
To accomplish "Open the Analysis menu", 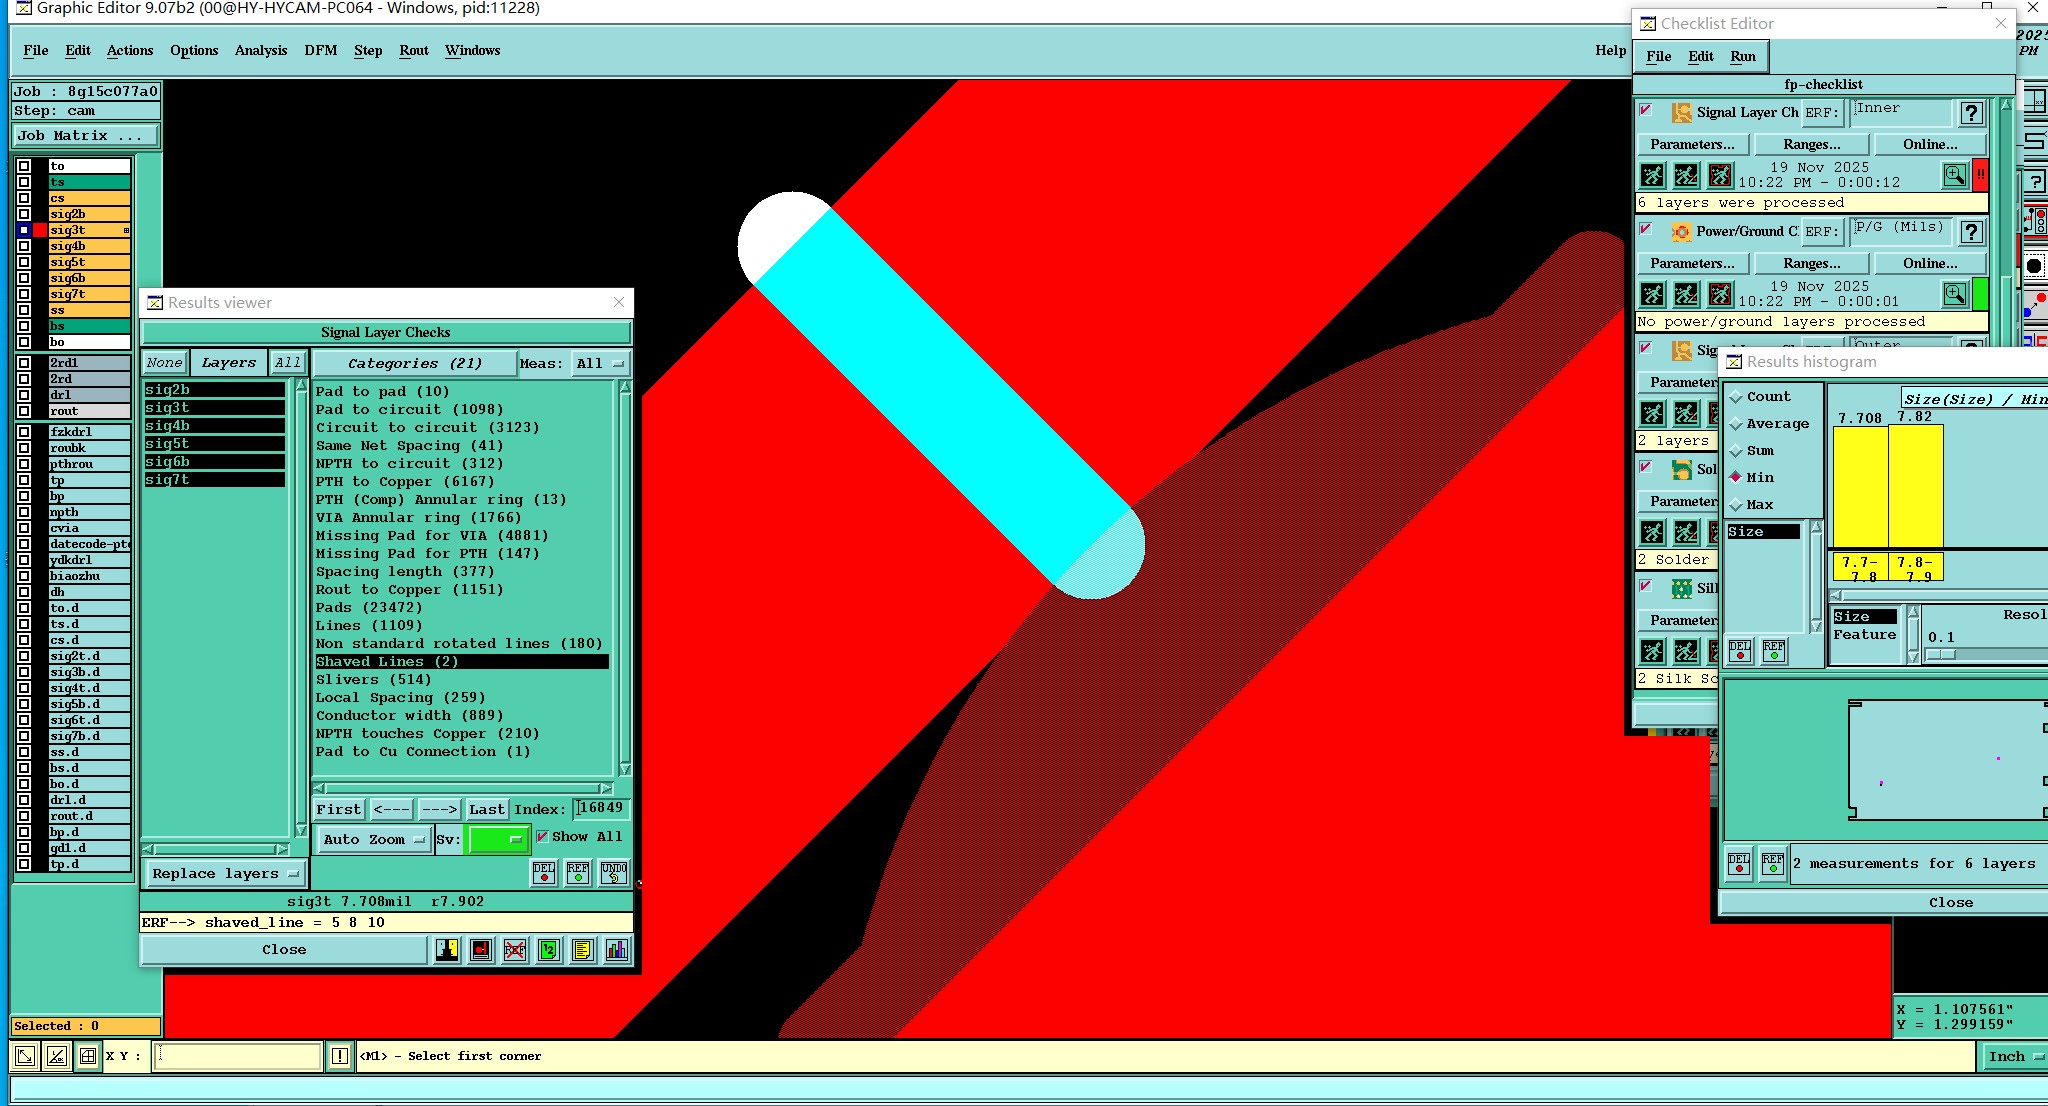I will click(260, 50).
